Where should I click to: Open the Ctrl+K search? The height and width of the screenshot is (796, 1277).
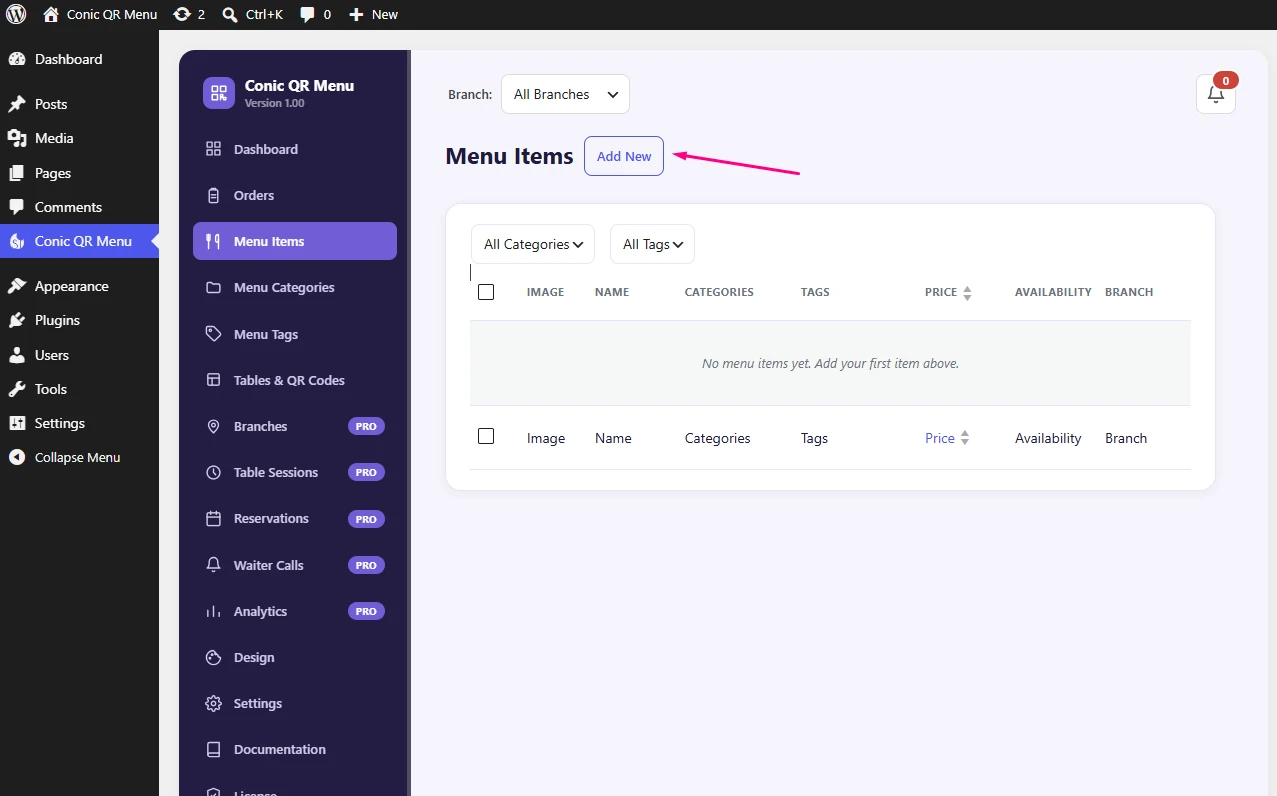[x=252, y=14]
